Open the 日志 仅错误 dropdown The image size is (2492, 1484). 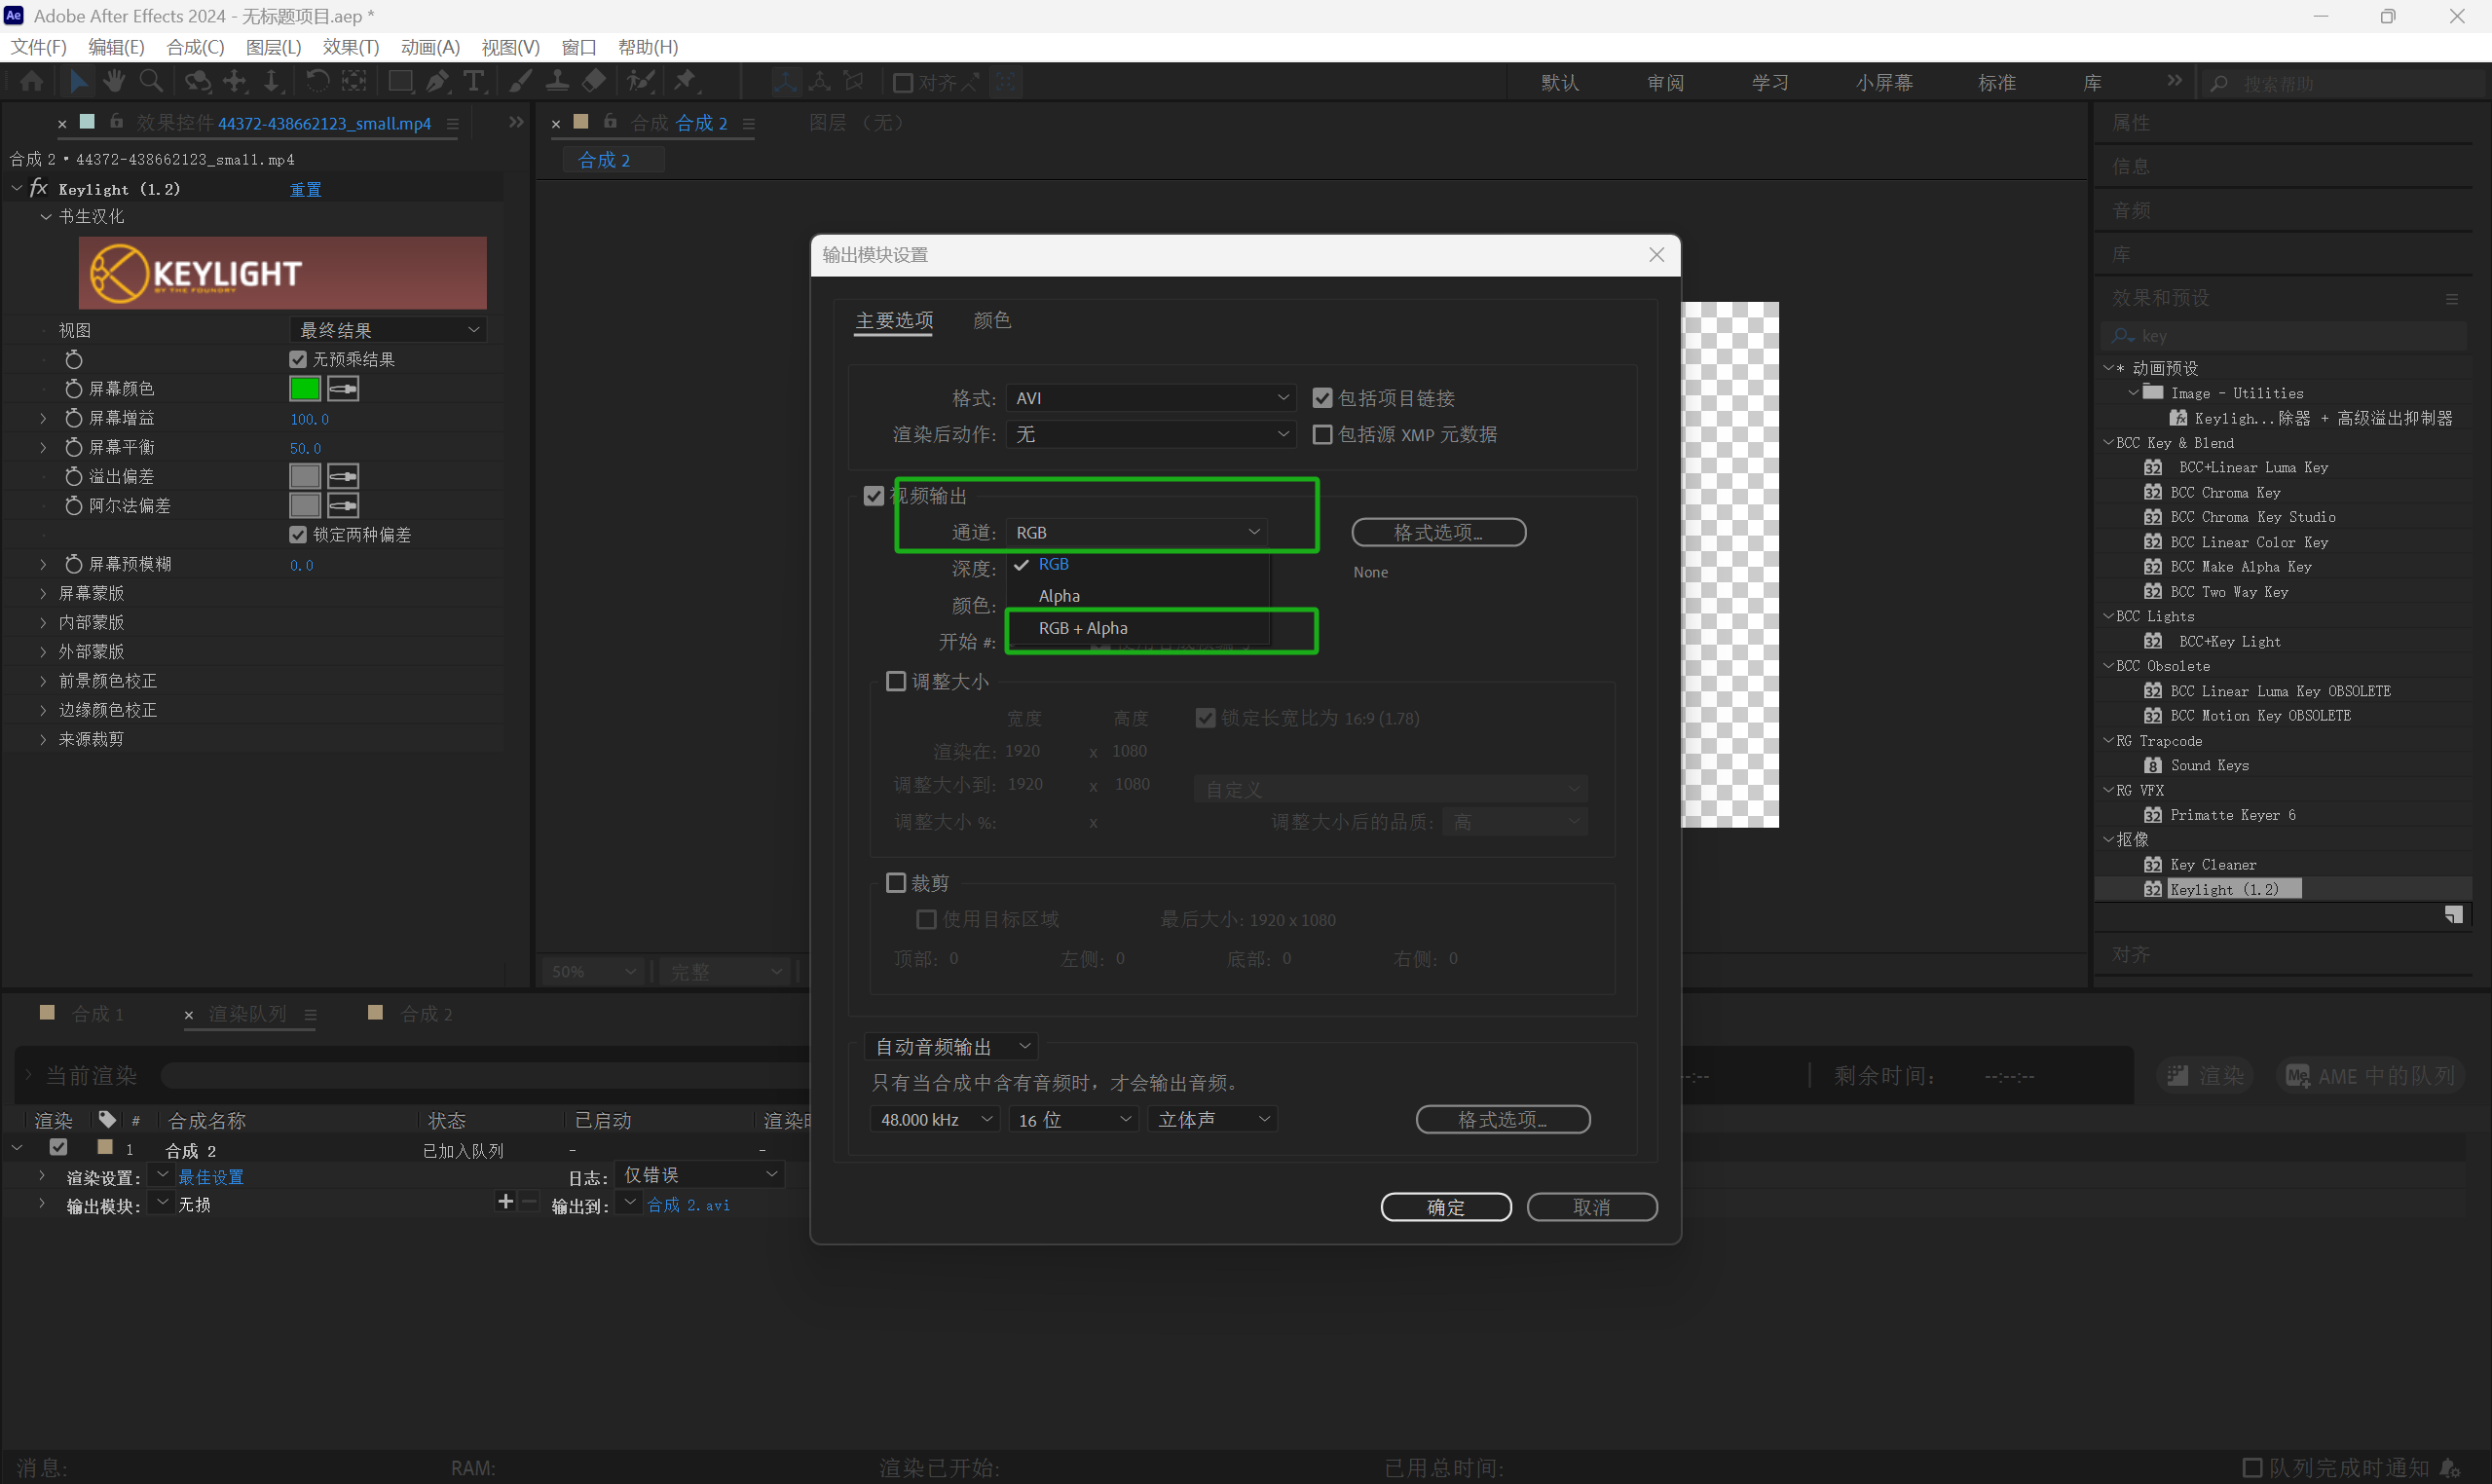[700, 1175]
